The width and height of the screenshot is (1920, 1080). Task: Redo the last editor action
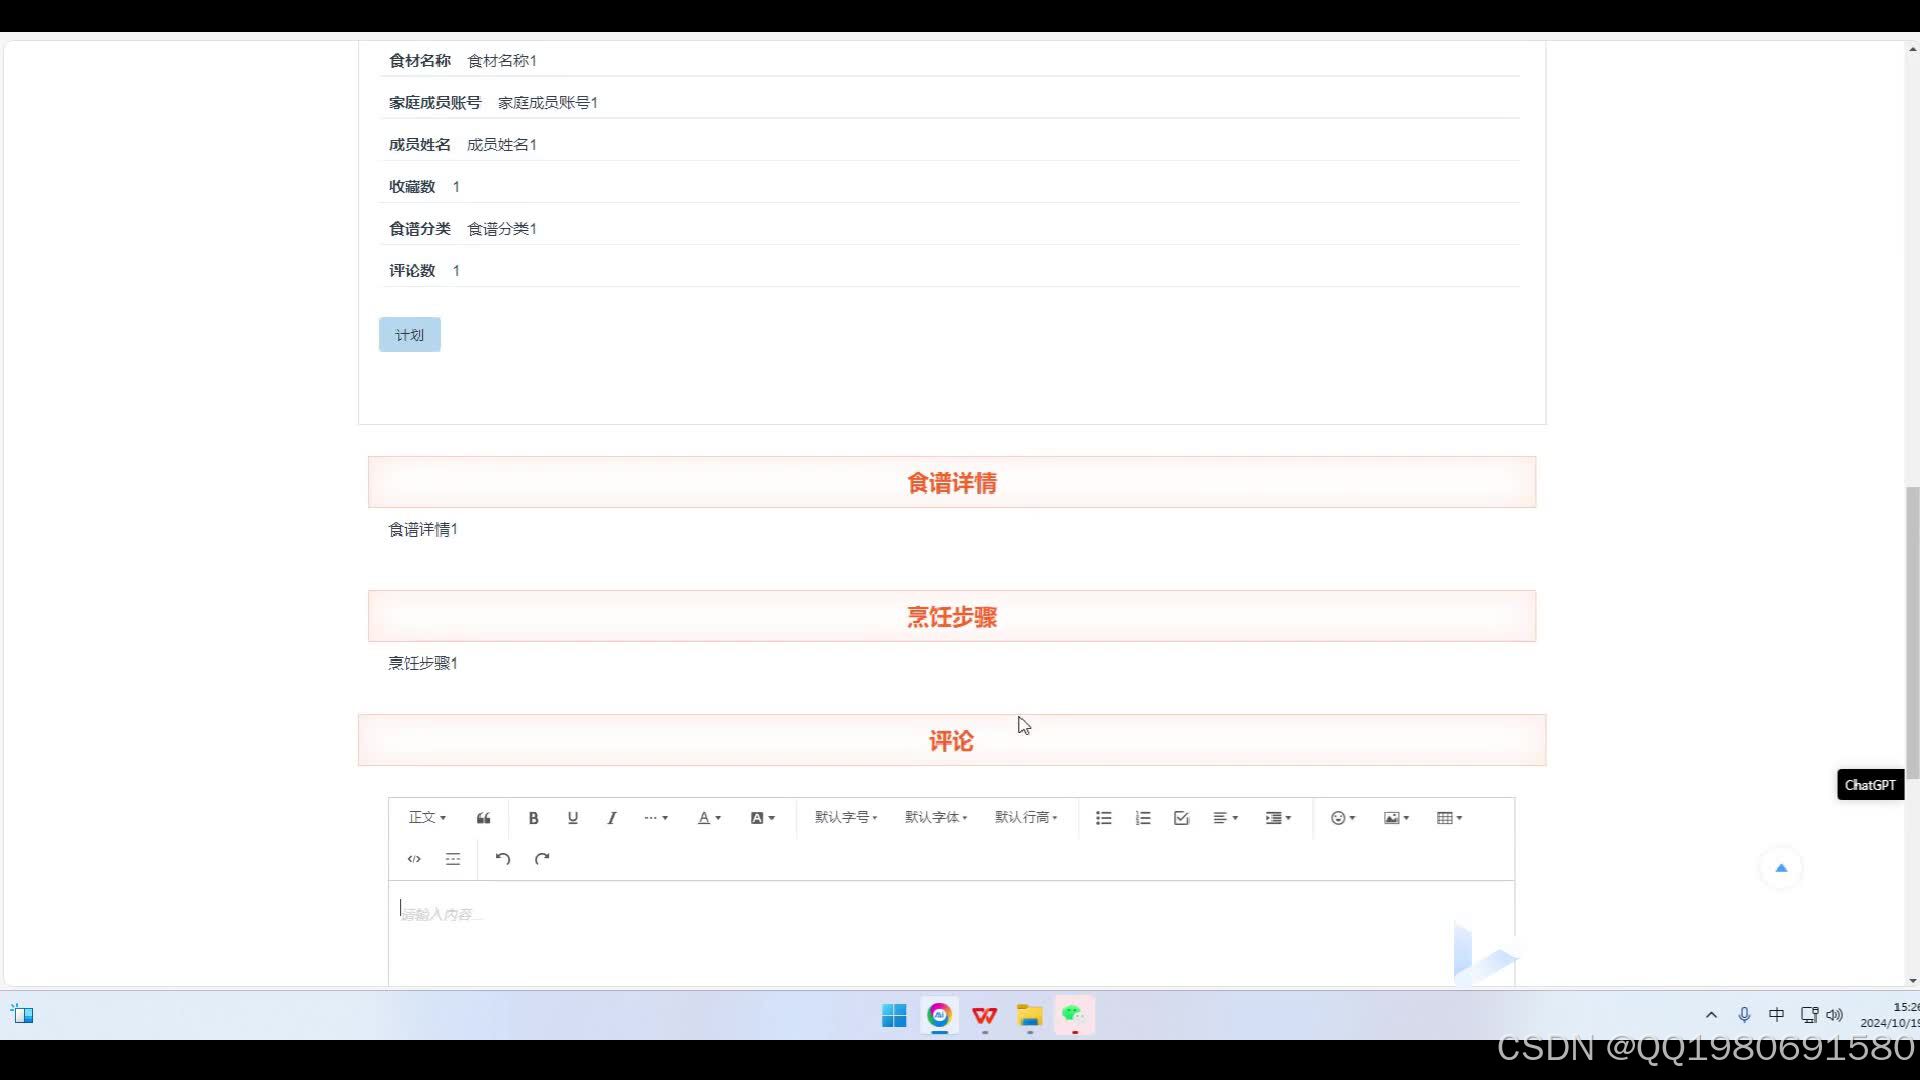[x=542, y=859]
